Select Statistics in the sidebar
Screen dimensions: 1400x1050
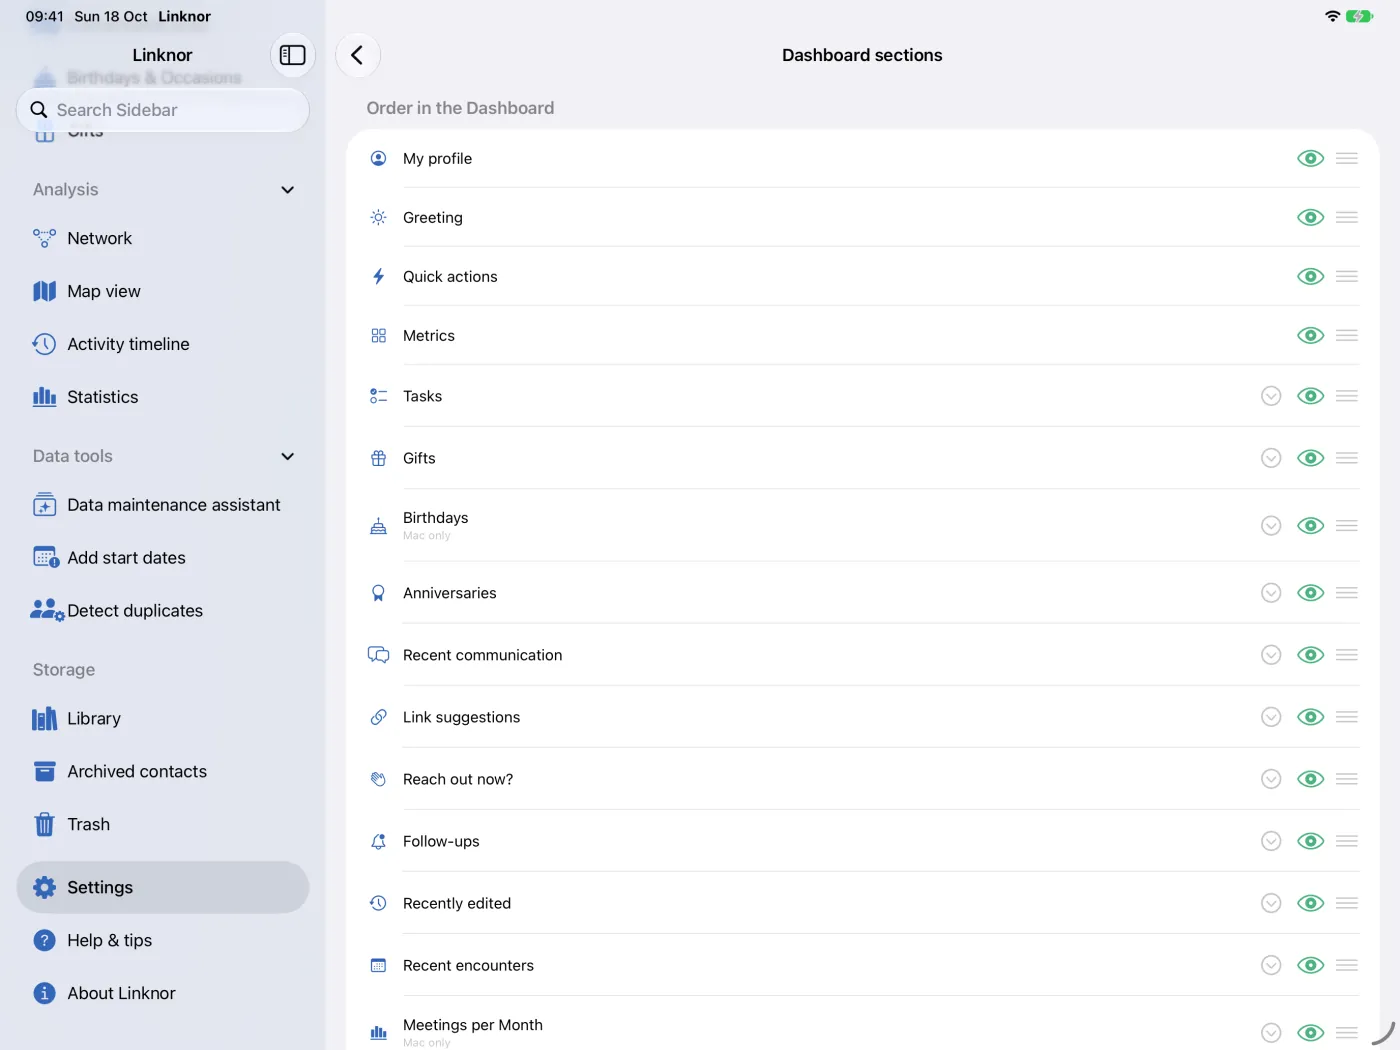click(x=163, y=397)
